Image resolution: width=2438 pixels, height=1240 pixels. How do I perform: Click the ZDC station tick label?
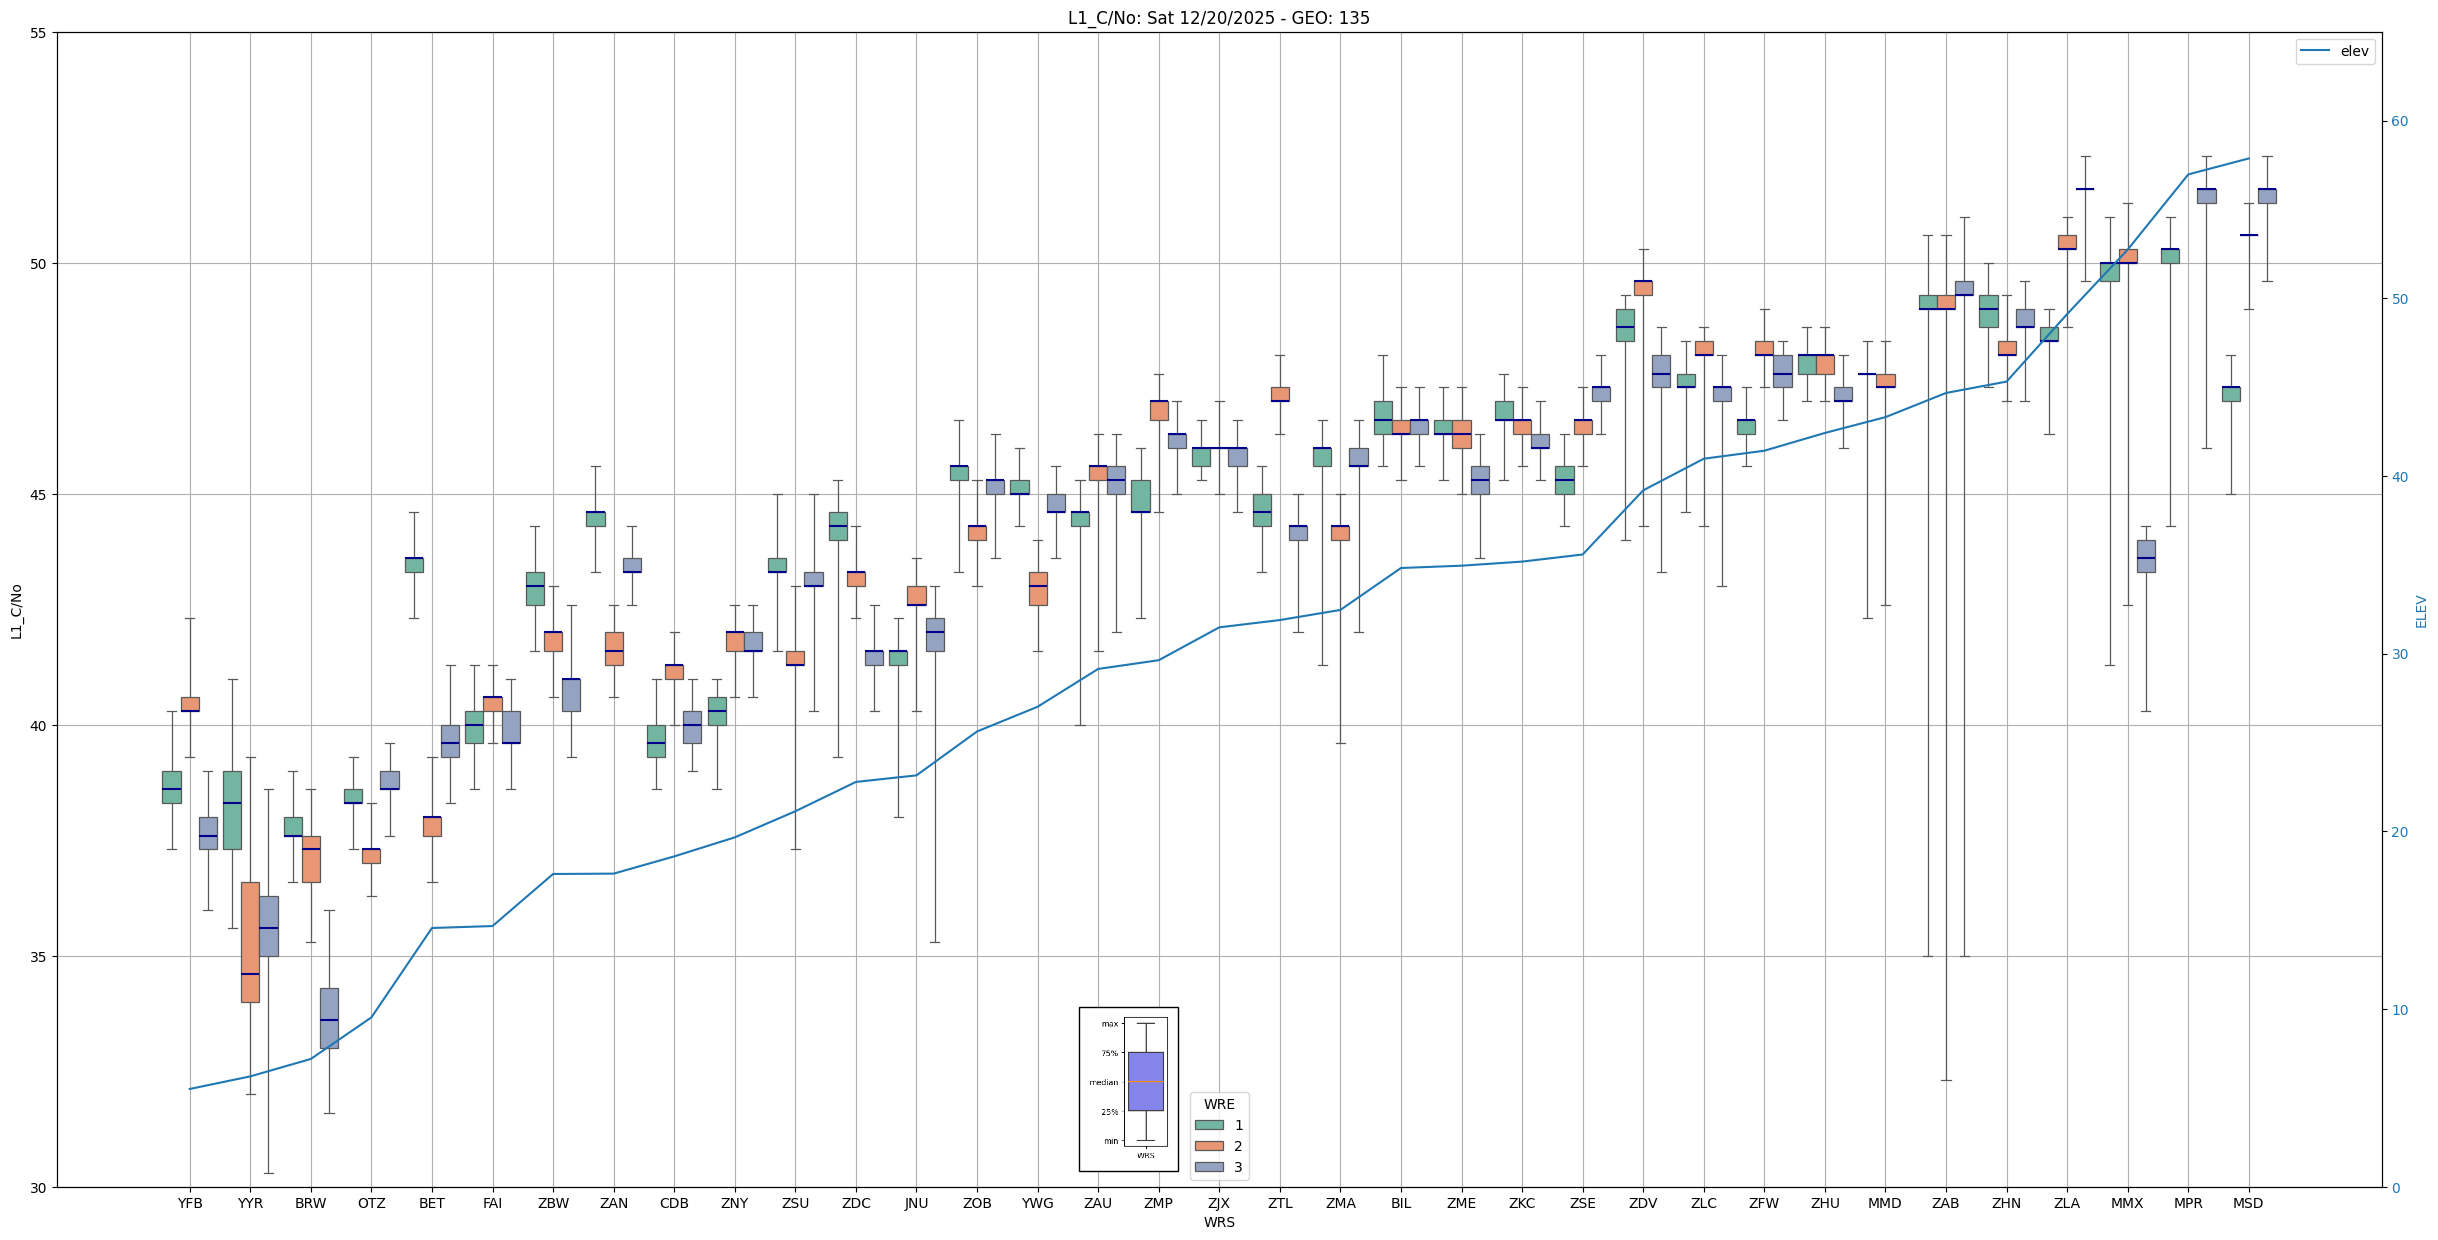click(x=856, y=1203)
